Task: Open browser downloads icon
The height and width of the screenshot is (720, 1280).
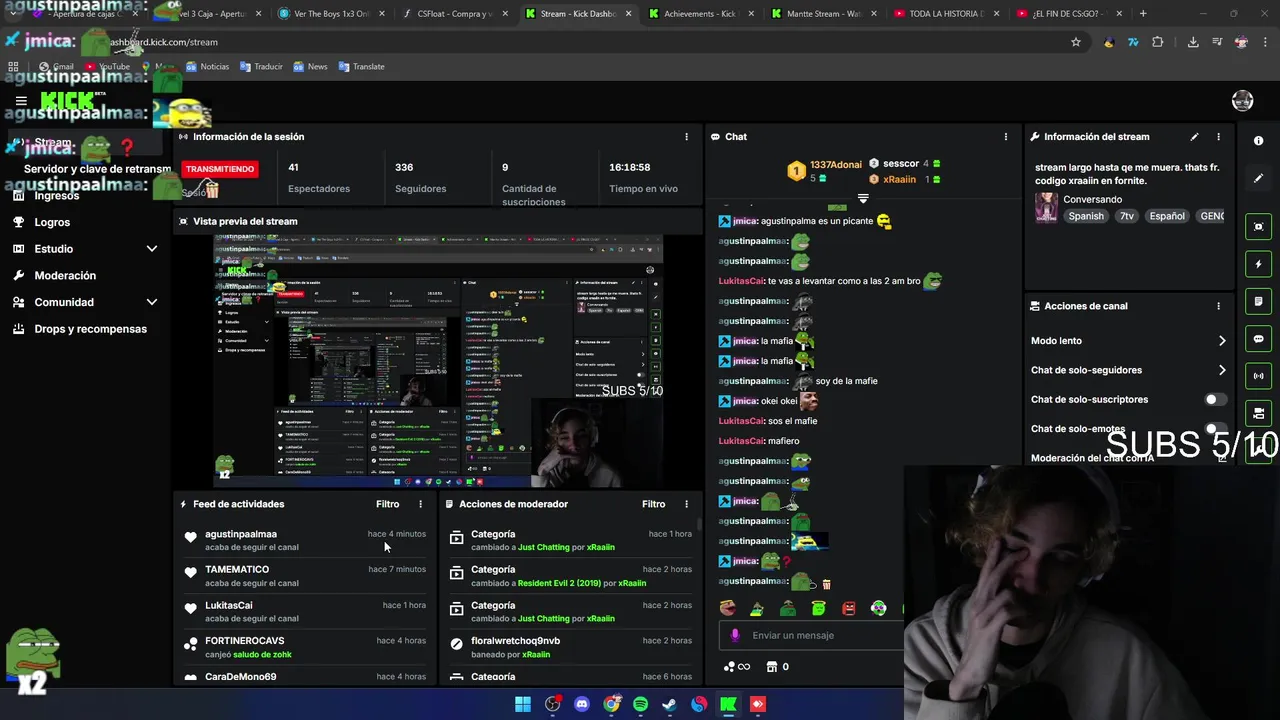Action: tap(1193, 42)
